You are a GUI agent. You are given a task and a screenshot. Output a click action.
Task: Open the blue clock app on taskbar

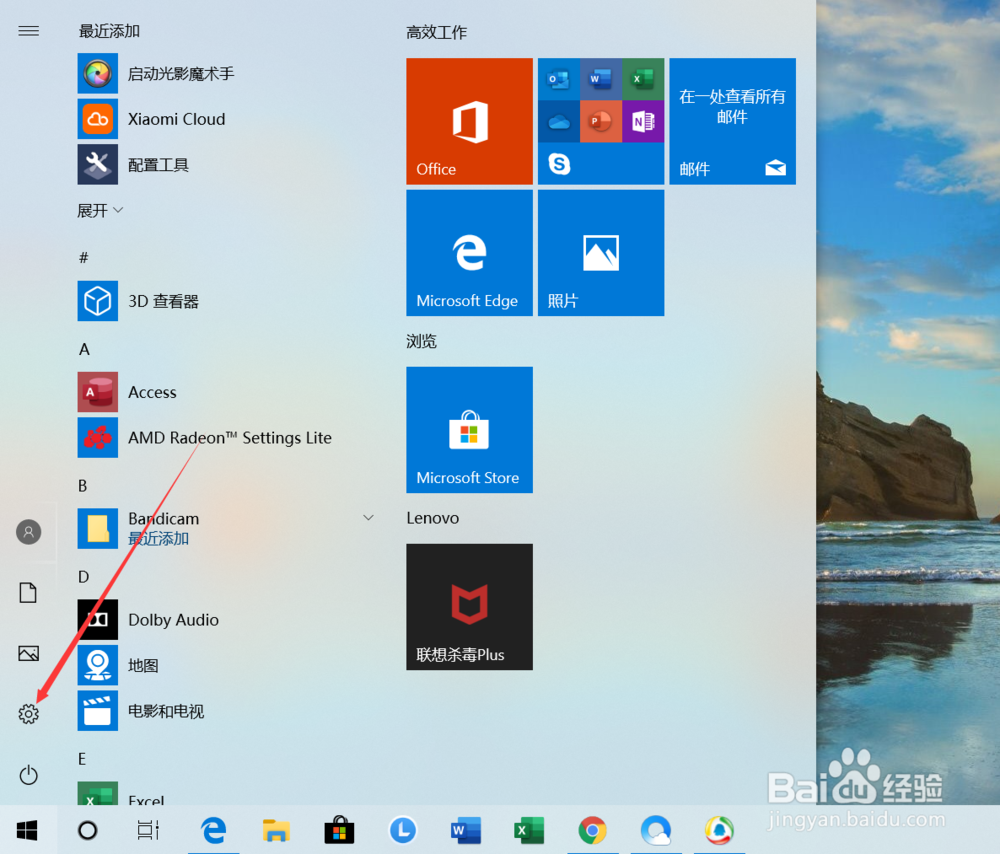tap(402, 830)
